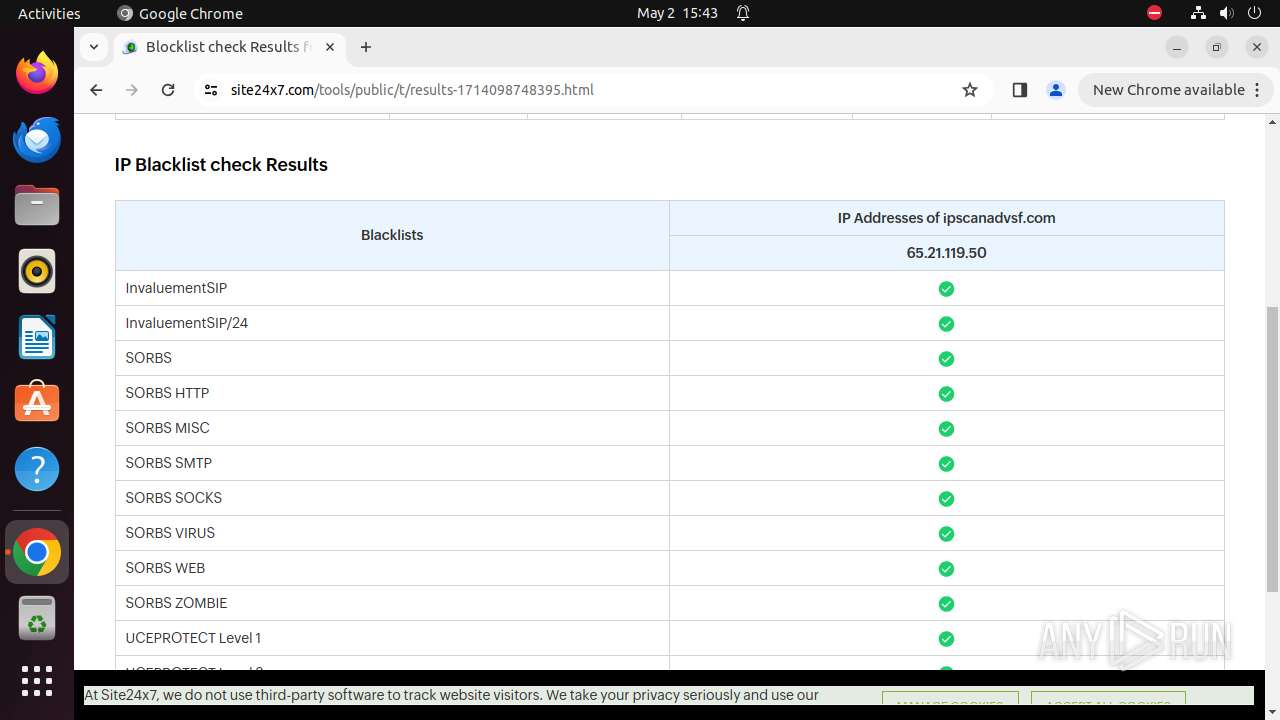Open Chrome profile avatar
Image resolution: width=1280 pixels, height=720 pixels.
point(1056,90)
